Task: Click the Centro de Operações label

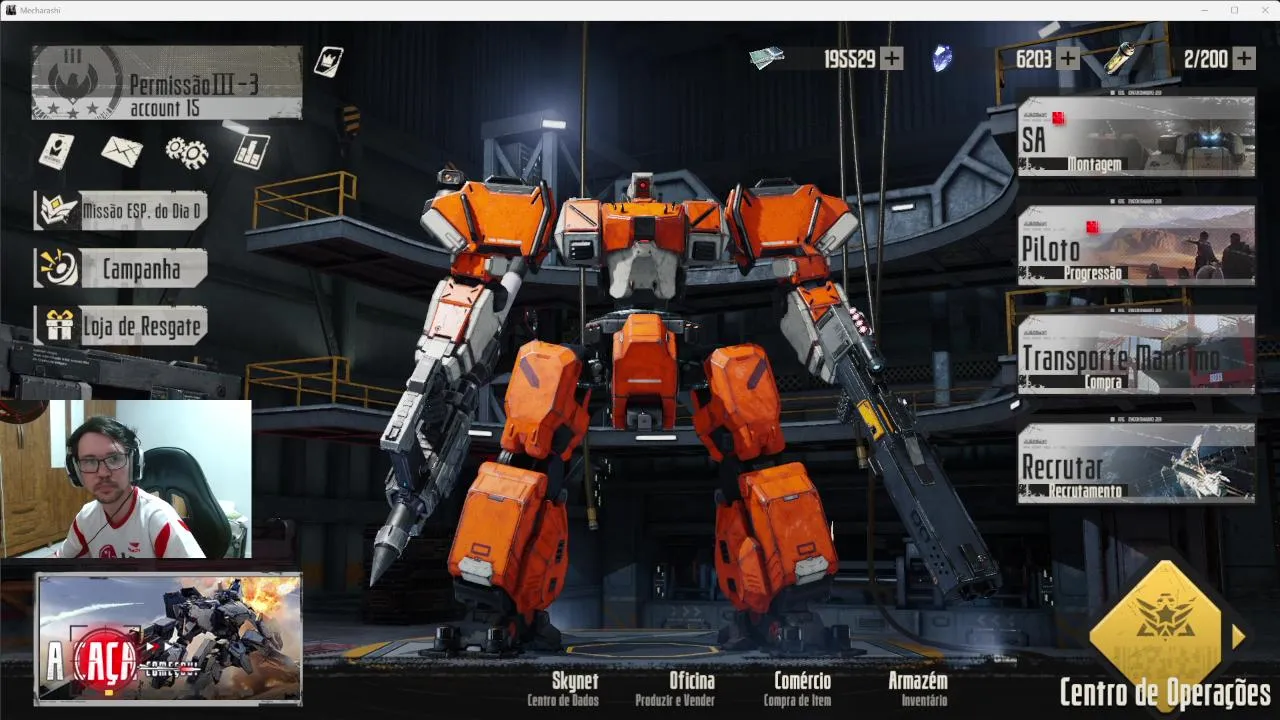Action: [x=1165, y=691]
